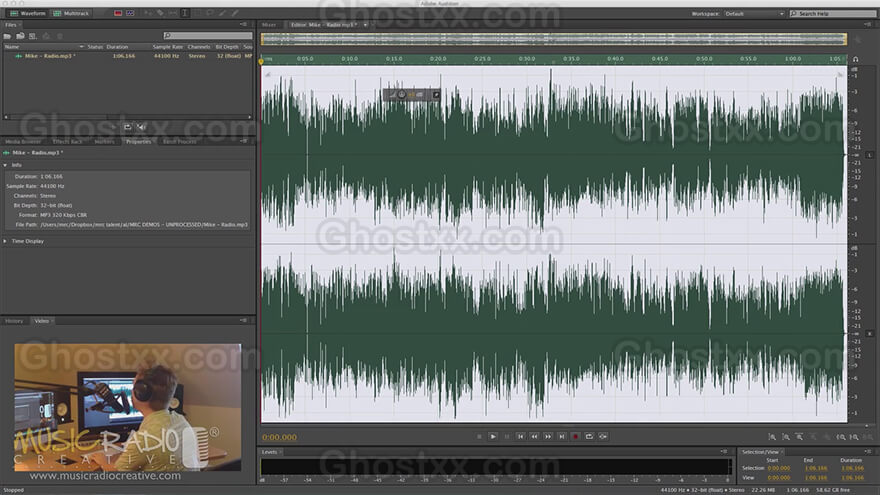
Task: Sort files by Name column header
Action: coord(12,47)
